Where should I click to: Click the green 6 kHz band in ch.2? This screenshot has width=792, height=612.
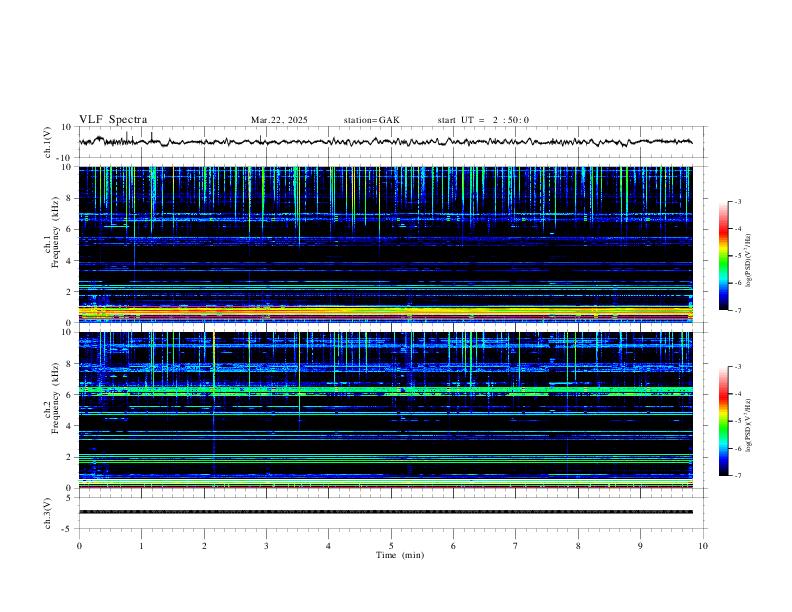[x=385, y=391]
